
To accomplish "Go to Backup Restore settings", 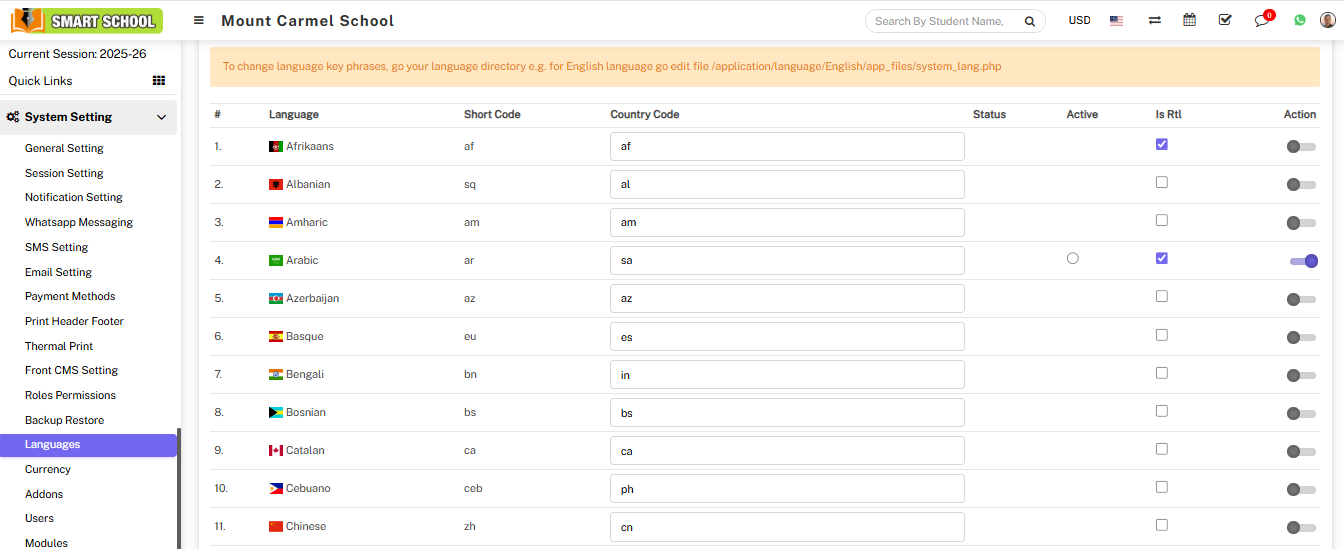I will [x=64, y=420].
